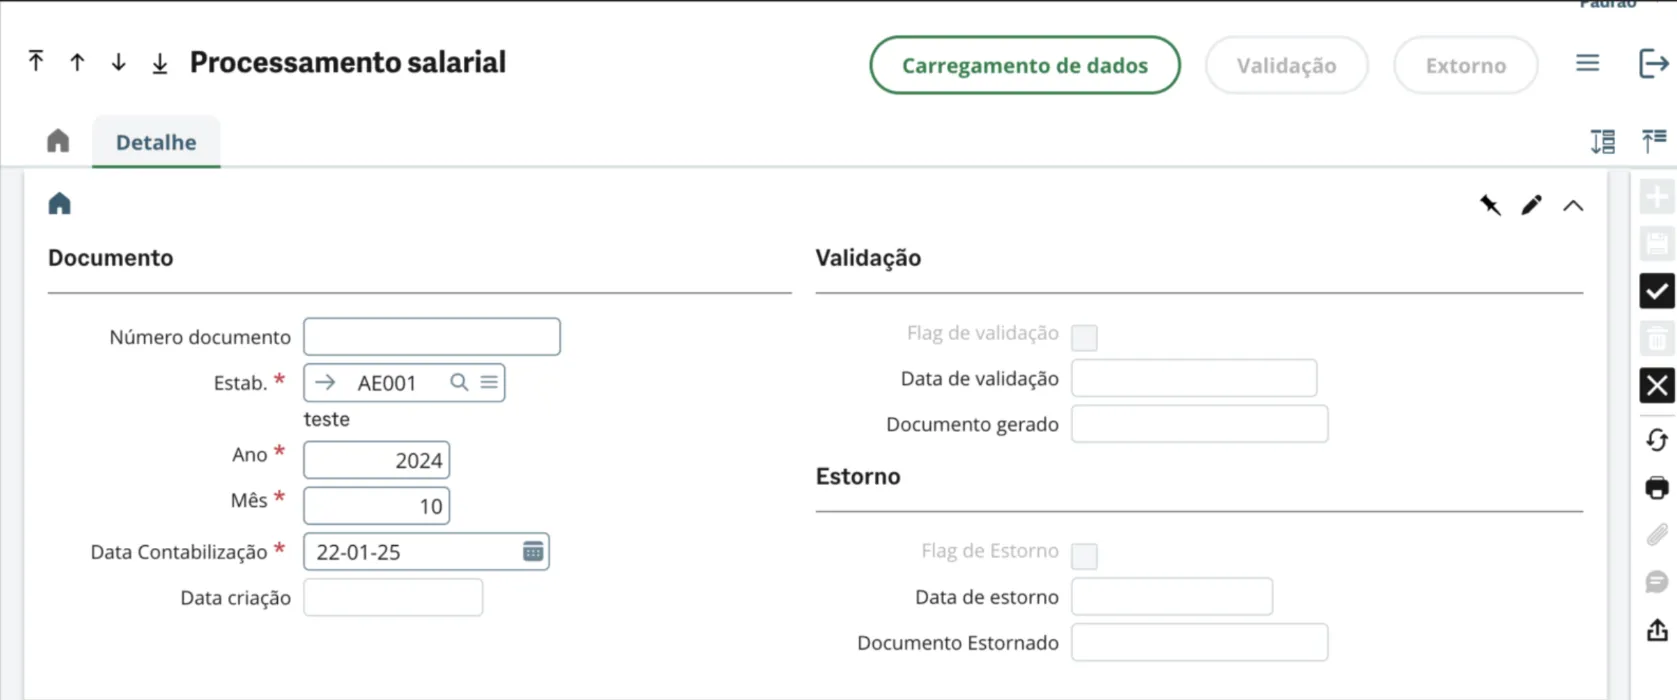Go to the next record arrow

[118, 62]
